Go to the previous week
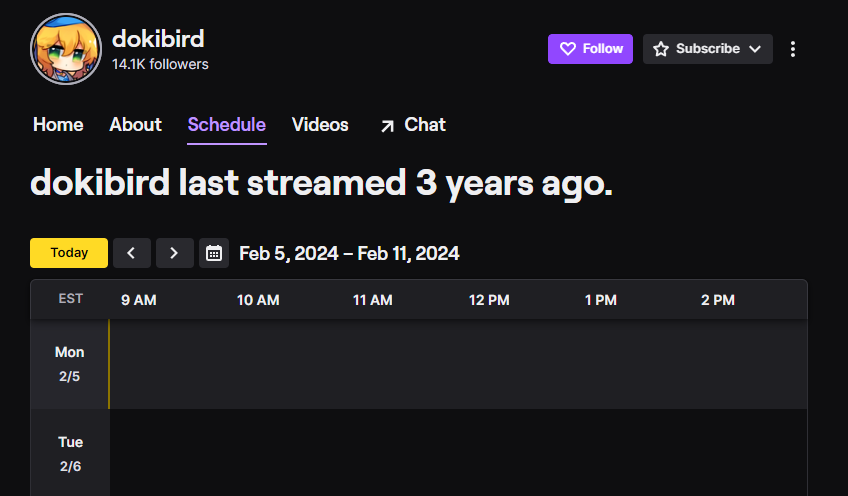This screenshot has height=496, width=848. [131, 253]
